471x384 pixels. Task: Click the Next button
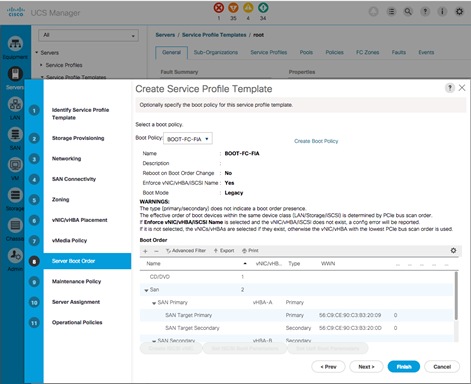click(x=366, y=367)
